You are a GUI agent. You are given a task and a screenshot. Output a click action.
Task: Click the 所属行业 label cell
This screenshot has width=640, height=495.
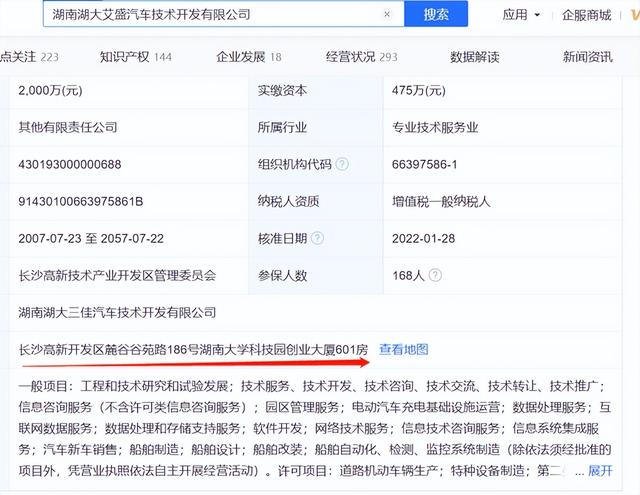click(316, 127)
